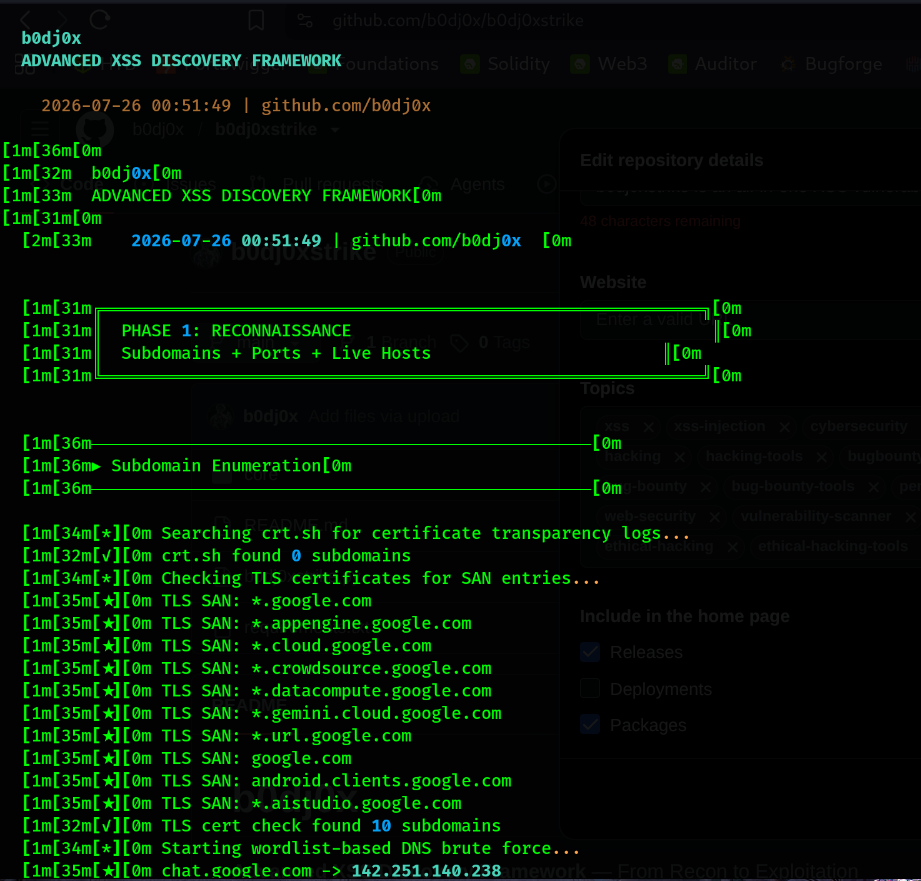Screen dimensions: 921x881
Task: Open the Bugforge bookmark
Action: click(x=831, y=64)
